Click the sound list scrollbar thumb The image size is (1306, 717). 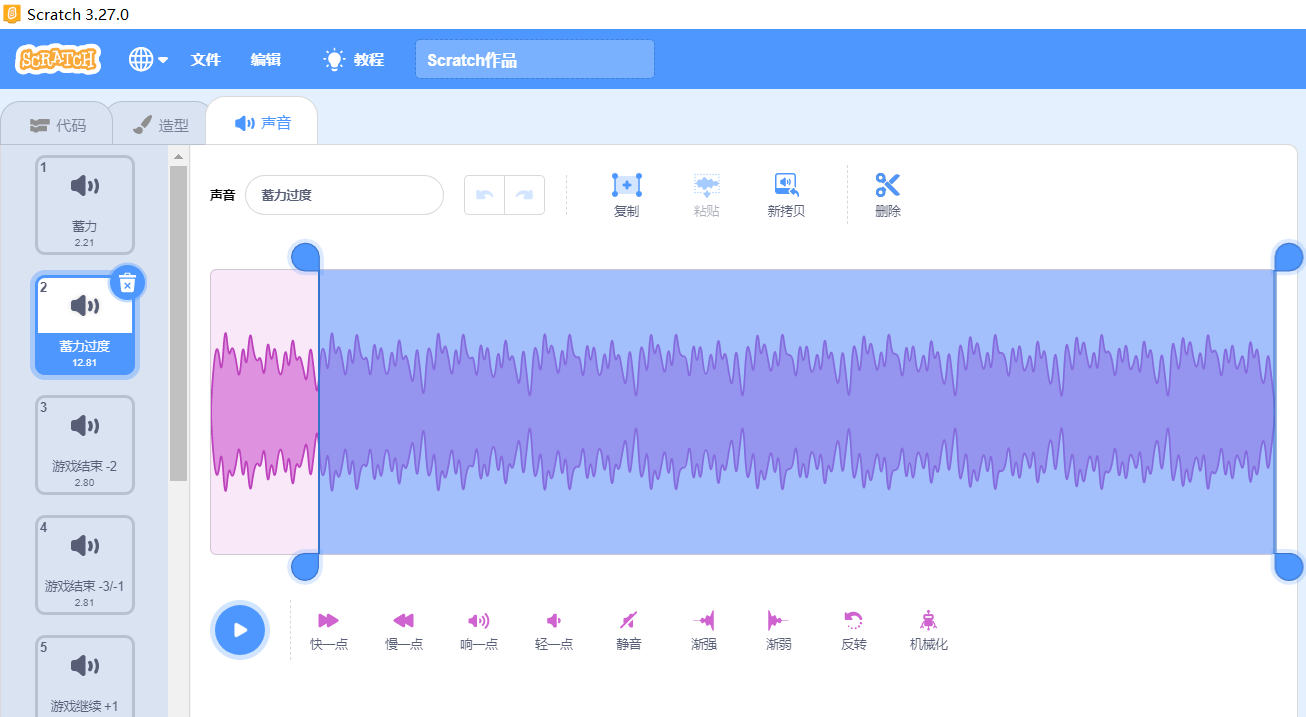click(178, 323)
